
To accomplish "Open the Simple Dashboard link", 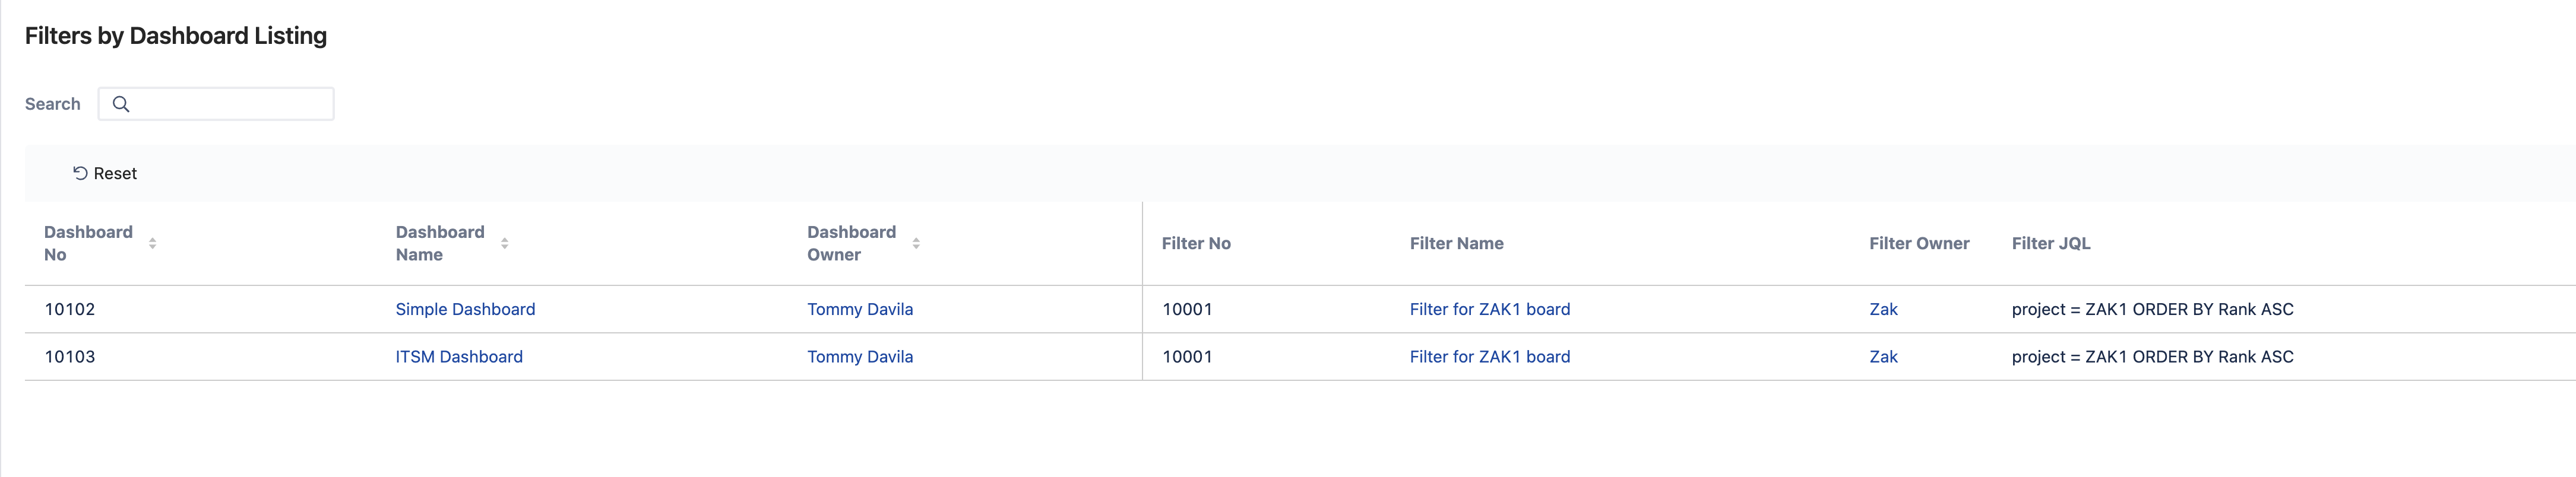I will [465, 309].
